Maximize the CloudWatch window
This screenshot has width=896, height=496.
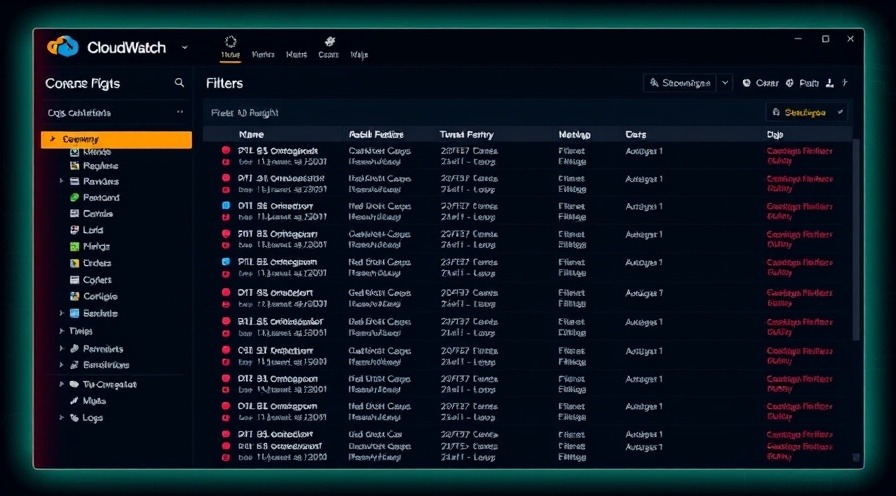pyautogui.click(x=826, y=39)
